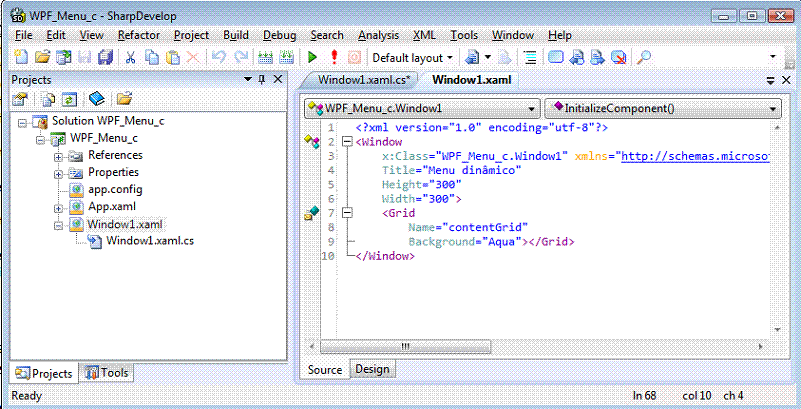This screenshot has width=801, height=409.
Task: Expand the Properties tree node
Action: [x=59, y=175]
